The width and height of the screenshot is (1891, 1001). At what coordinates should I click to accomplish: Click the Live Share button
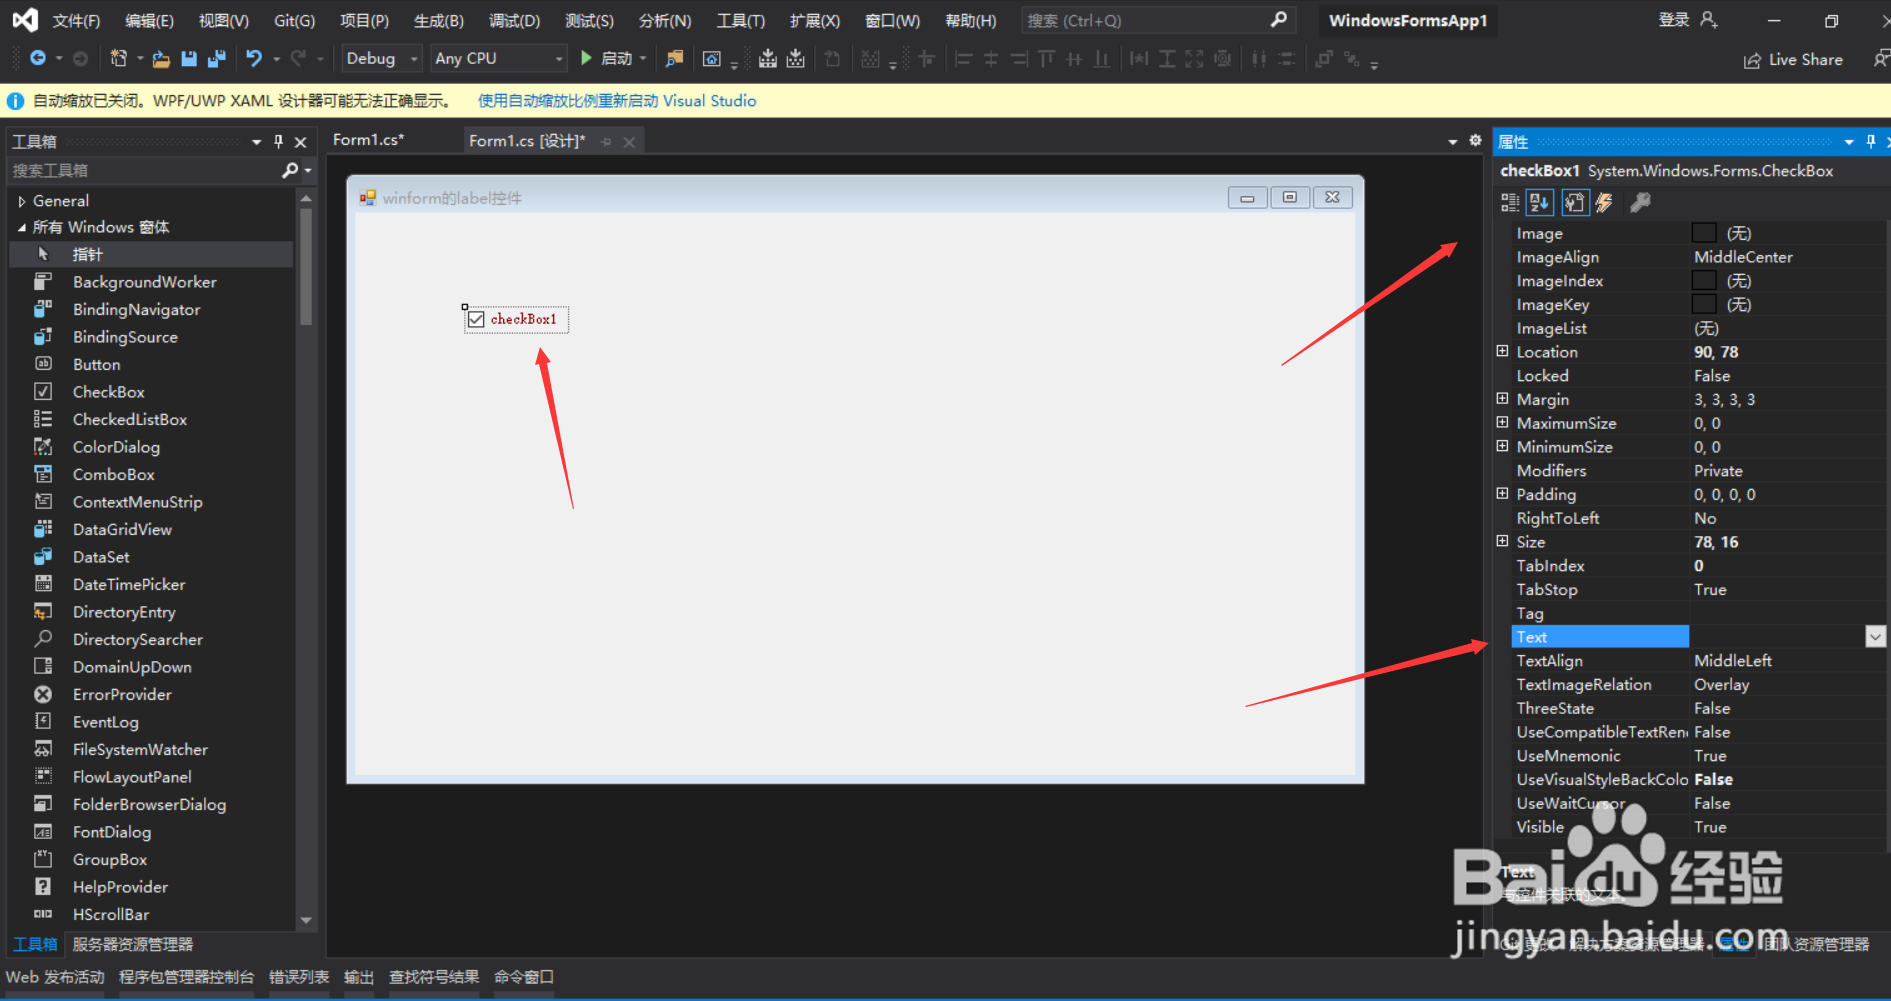pos(1793,60)
